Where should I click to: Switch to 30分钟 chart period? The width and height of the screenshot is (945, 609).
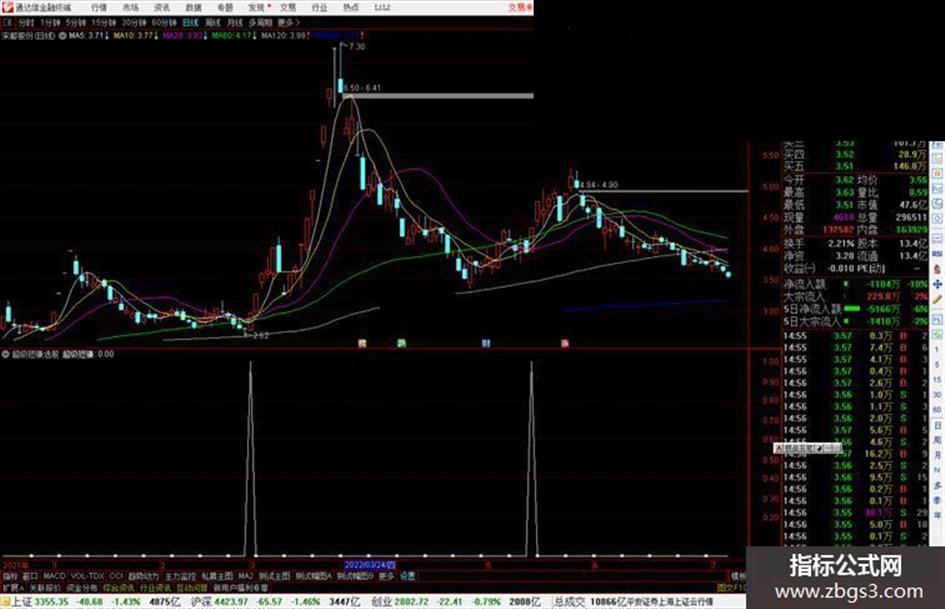(134, 23)
